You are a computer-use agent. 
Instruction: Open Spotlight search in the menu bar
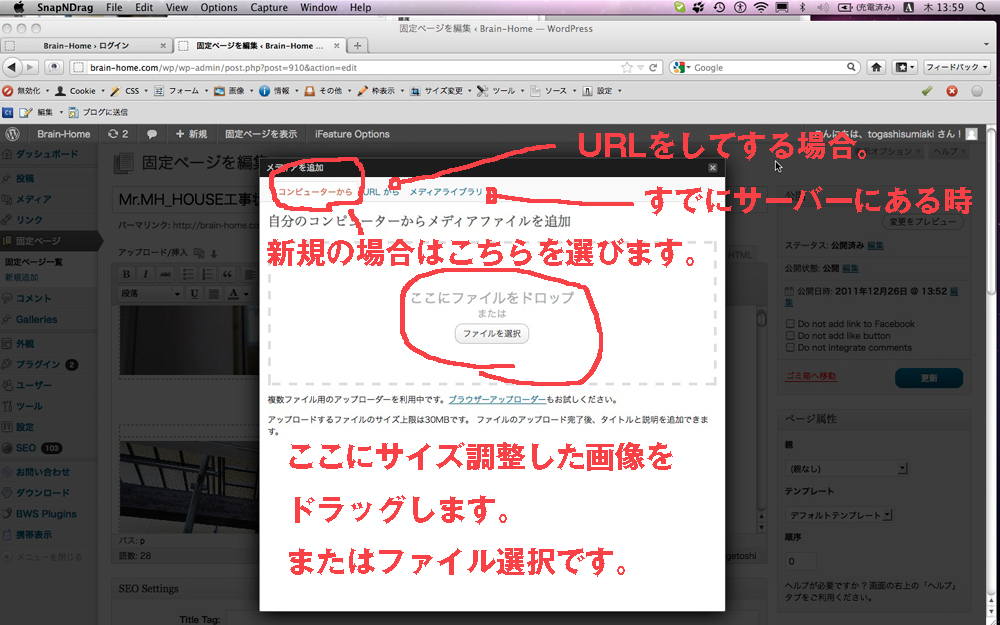980,8
